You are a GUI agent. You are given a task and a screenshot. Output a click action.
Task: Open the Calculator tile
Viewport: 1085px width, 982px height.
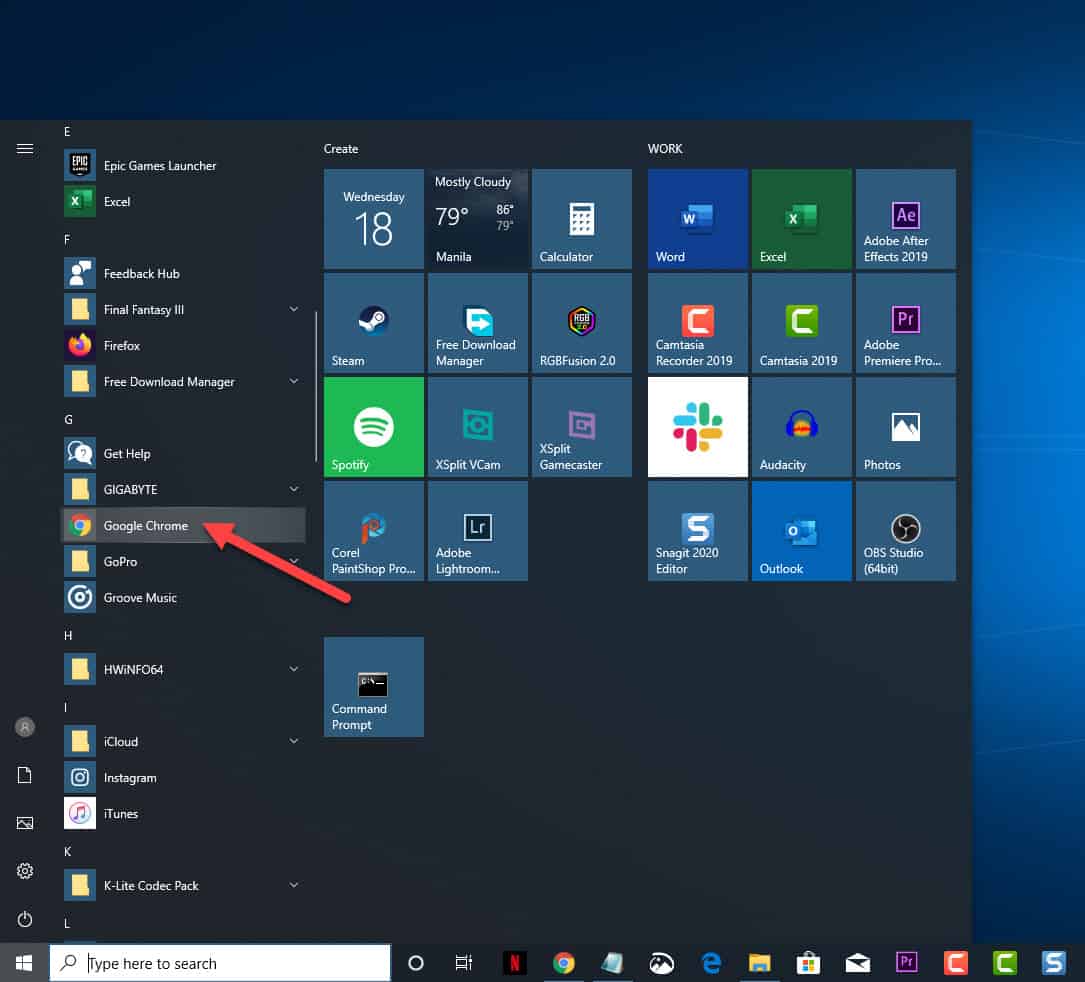tap(582, 219)
